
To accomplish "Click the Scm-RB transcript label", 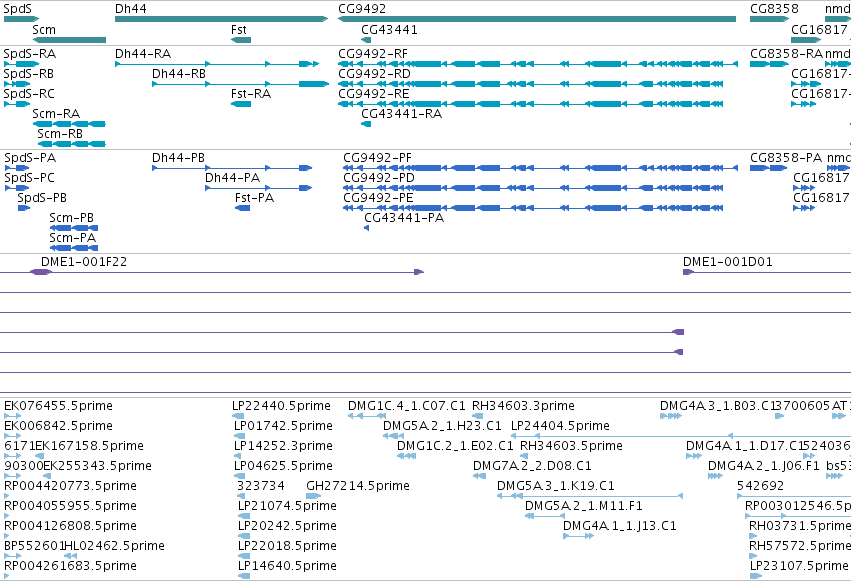I will pos(60,134).
